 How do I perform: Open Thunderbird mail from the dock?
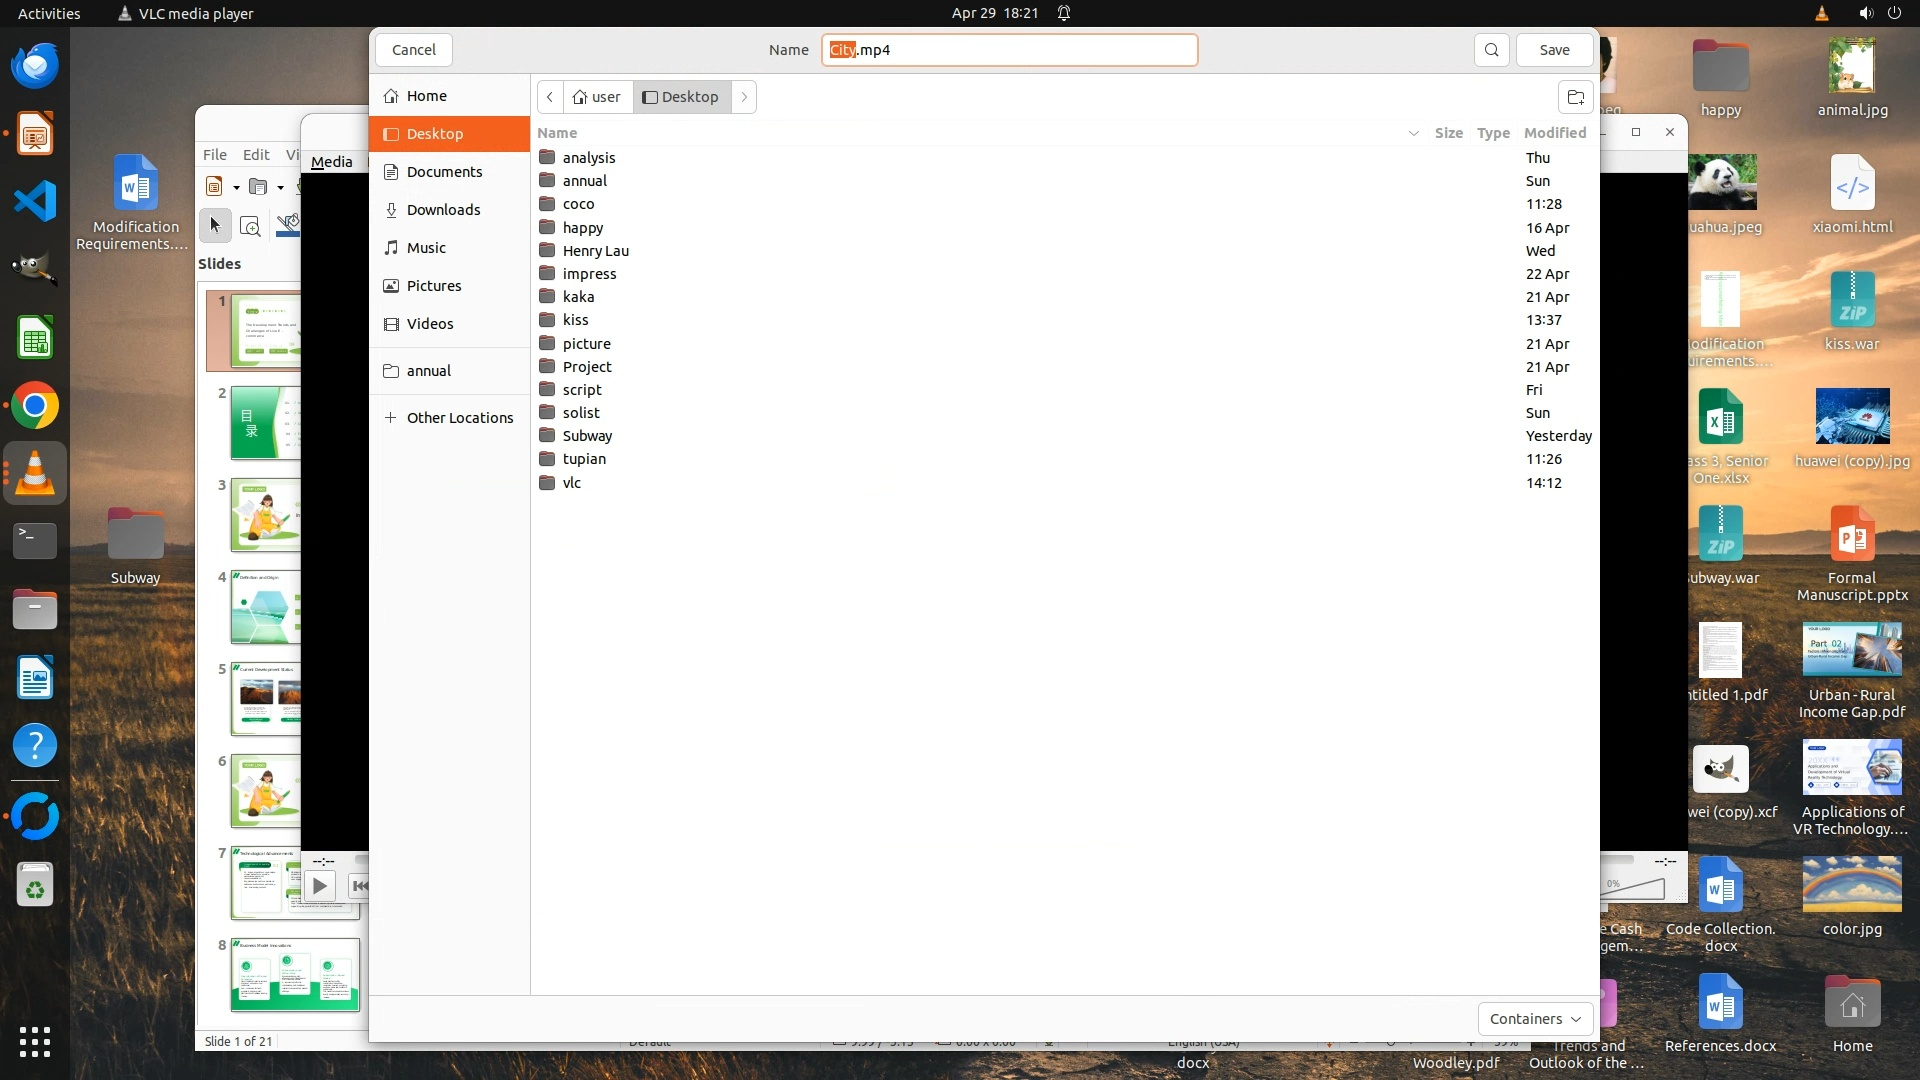pyautogui.click(x=35, y=66)
